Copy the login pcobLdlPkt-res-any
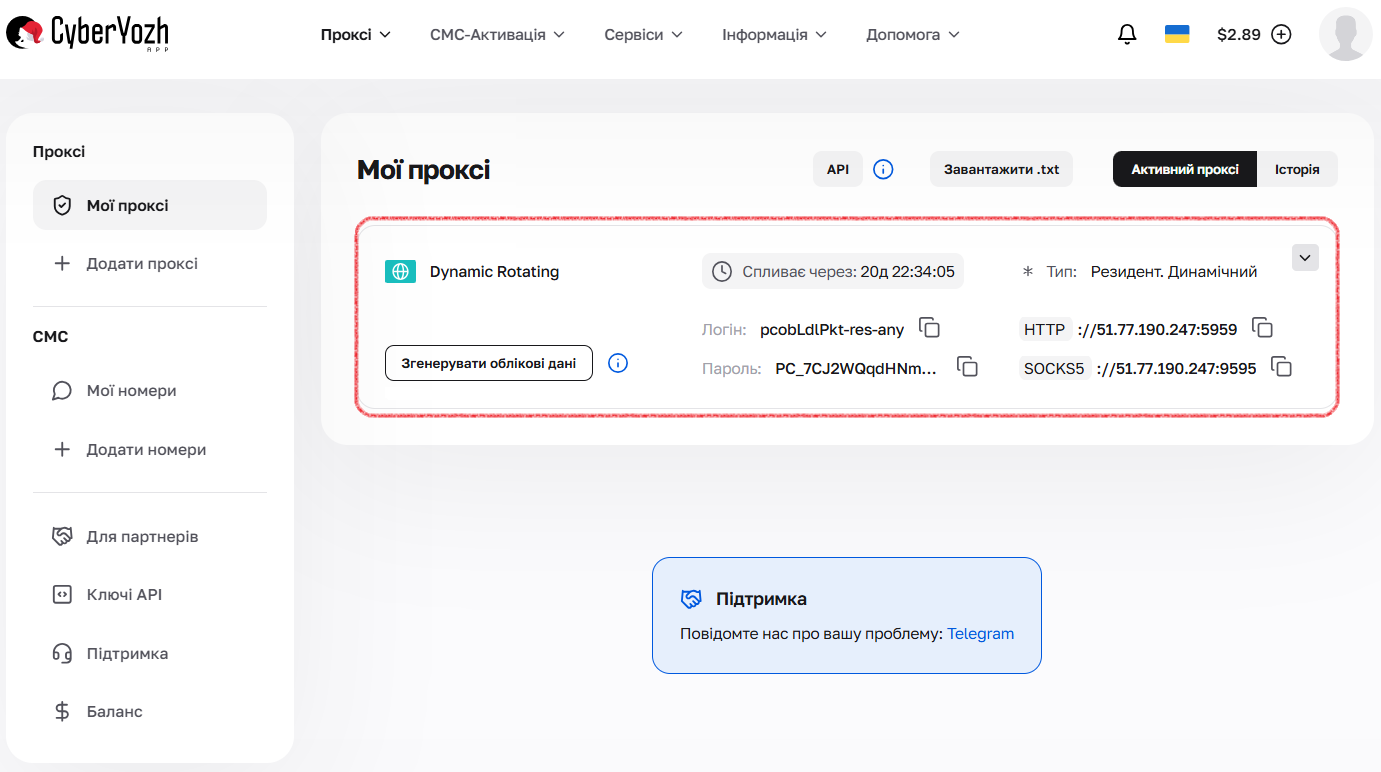The height and width of the screenshot is (772, 1381). 929,328
